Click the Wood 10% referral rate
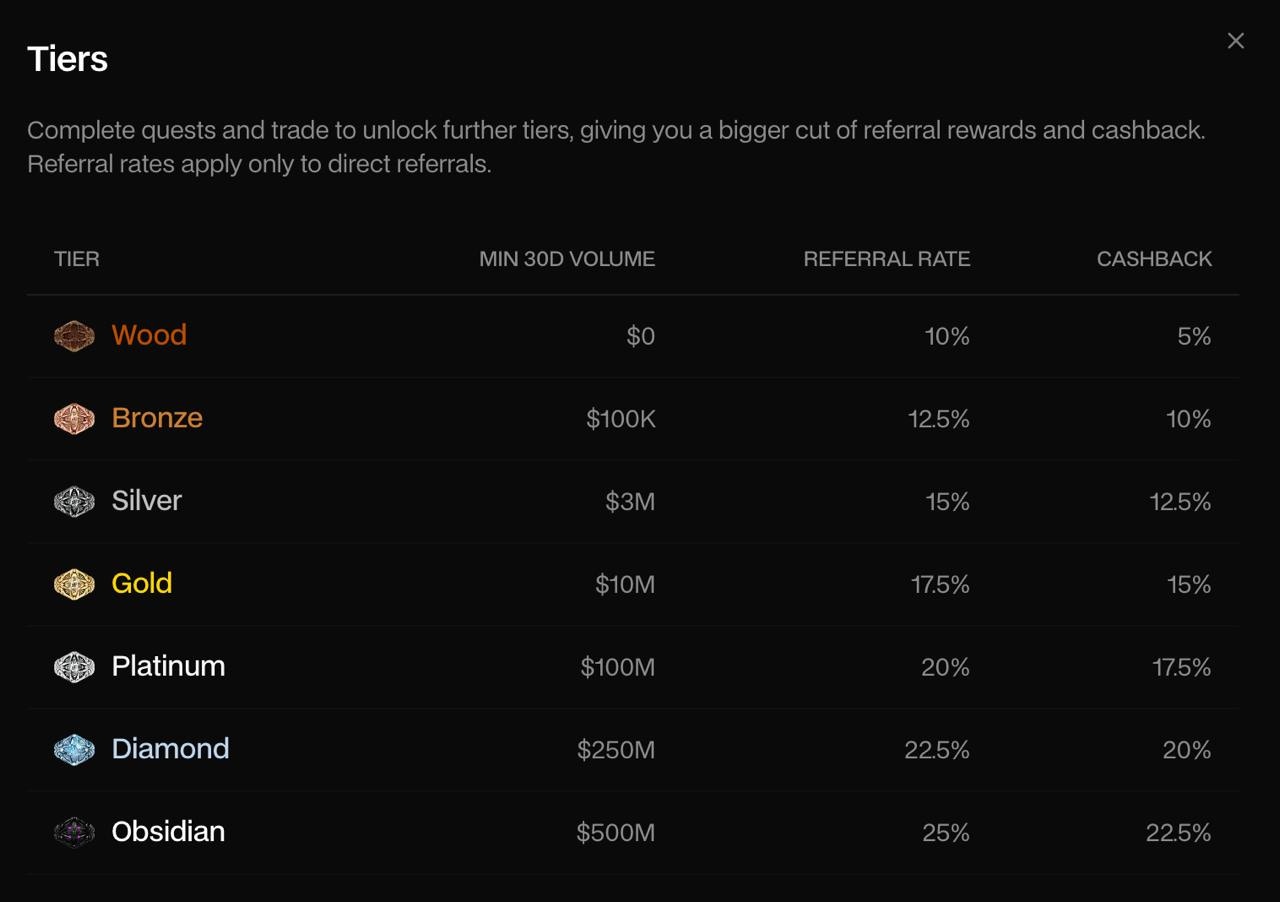Viewport: 1280px width, 902px height. pos(947,336)
